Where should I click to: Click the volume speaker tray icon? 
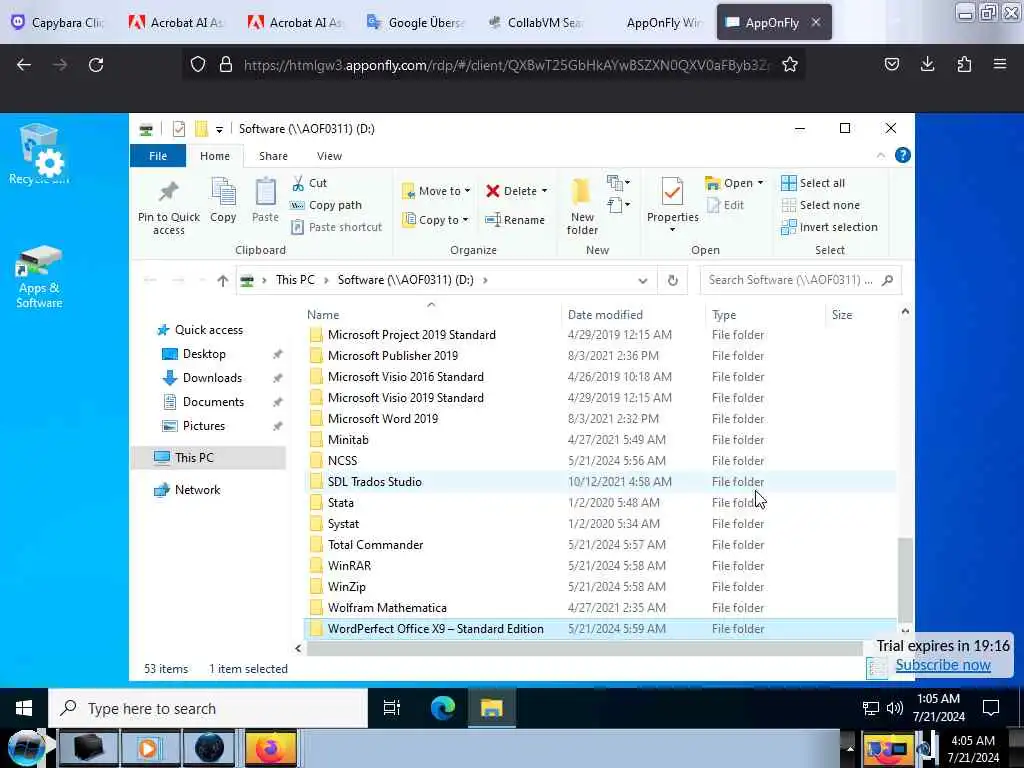coord(895,708)
